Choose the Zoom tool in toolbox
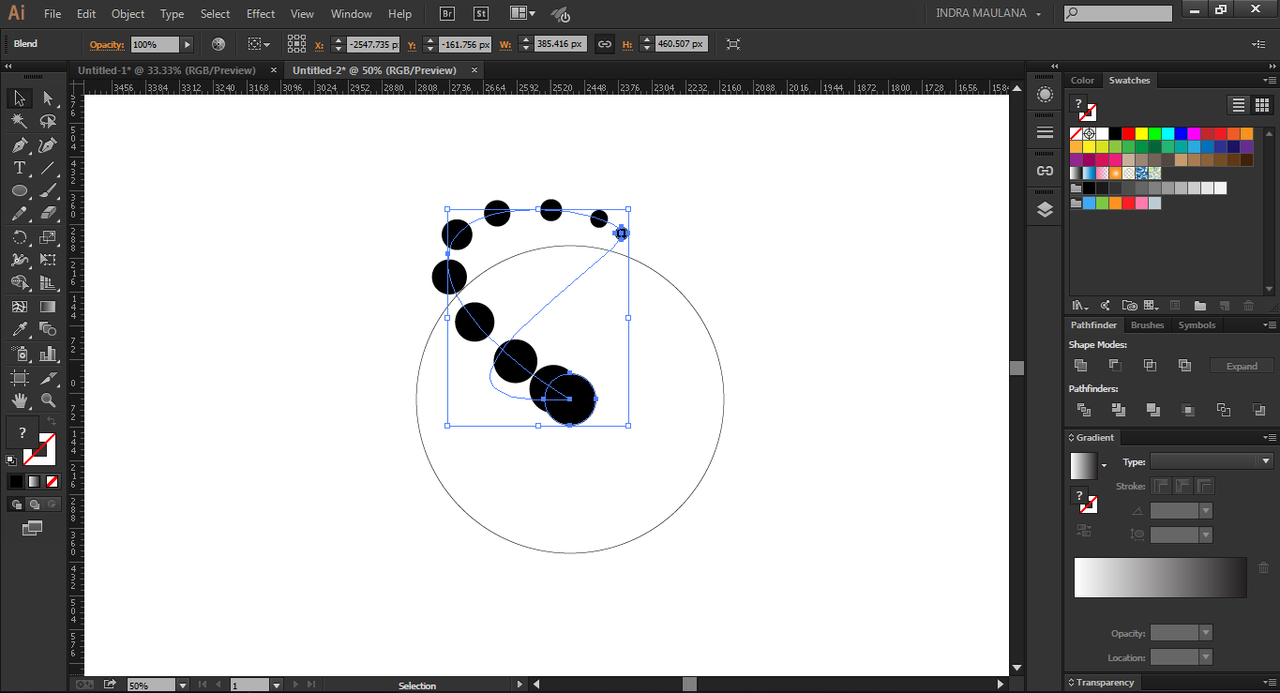This screenshot has height=693, width=1280. (48, 400)
